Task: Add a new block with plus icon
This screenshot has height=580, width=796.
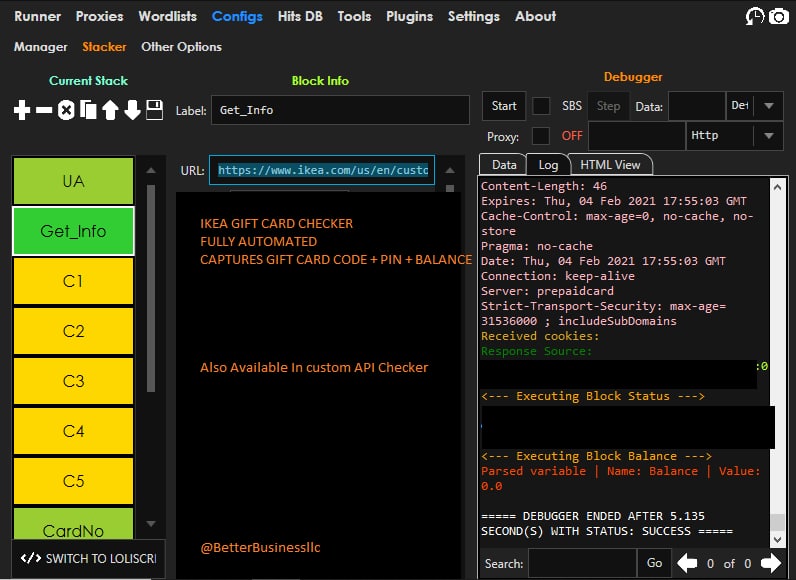Action: click(22, 110)
